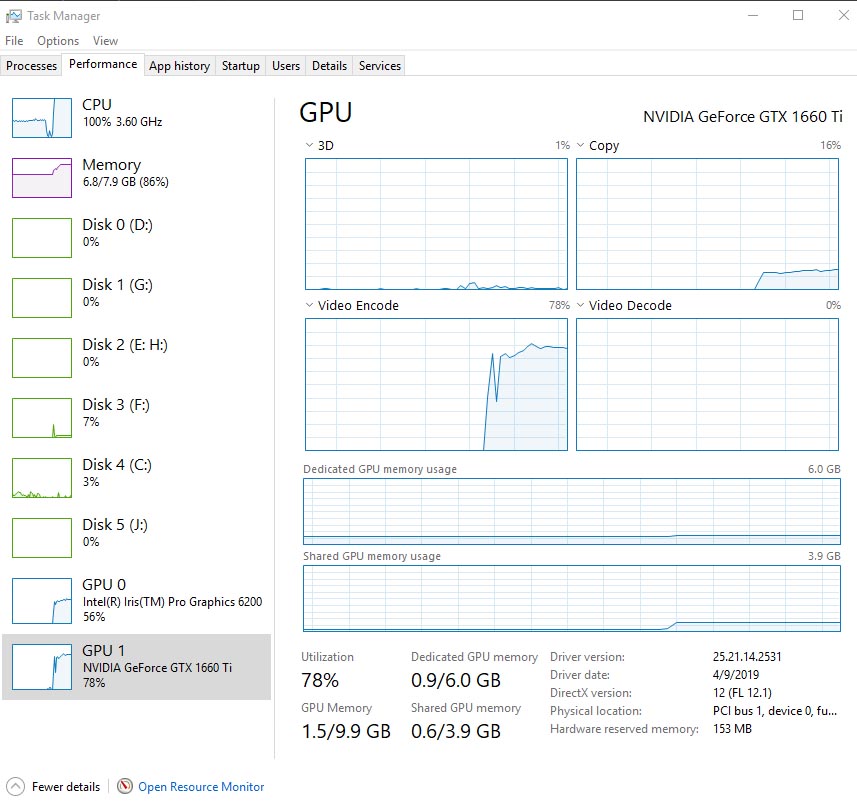Click the Task Manager app icon in title bar
The width and height of the screenshot is (857, 805).
[x=13, y=16]
